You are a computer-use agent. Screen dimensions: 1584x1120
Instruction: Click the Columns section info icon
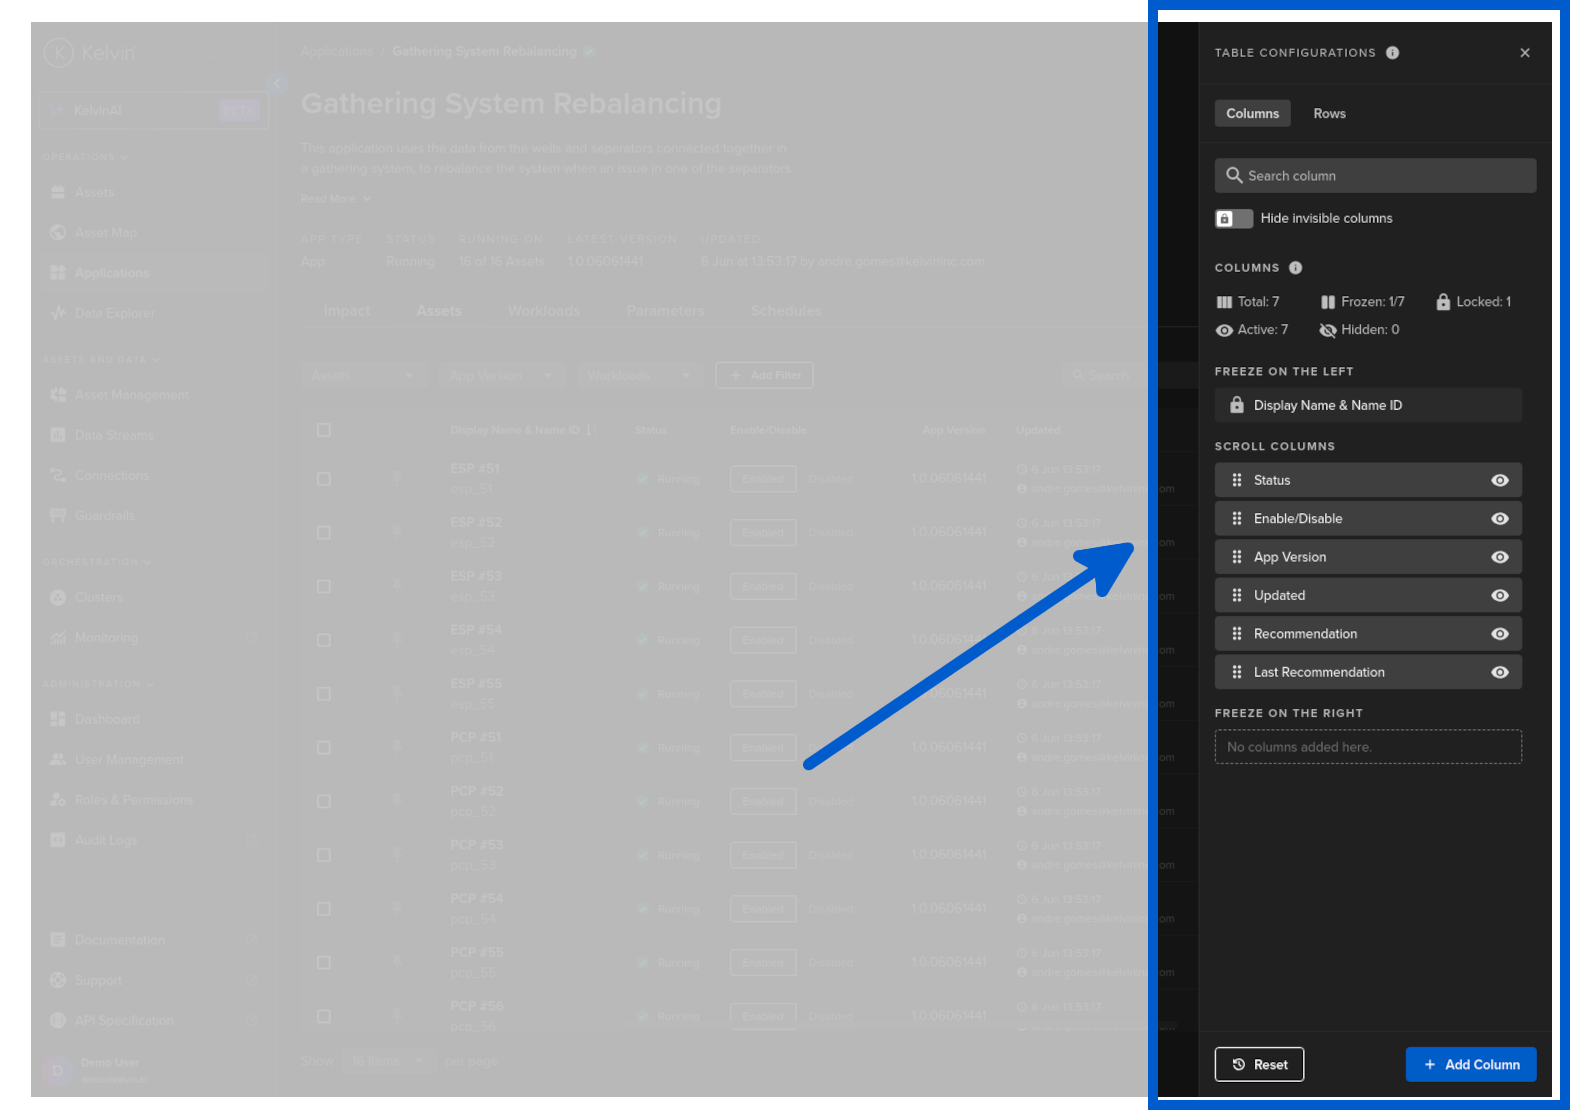tap(1295, 268)
